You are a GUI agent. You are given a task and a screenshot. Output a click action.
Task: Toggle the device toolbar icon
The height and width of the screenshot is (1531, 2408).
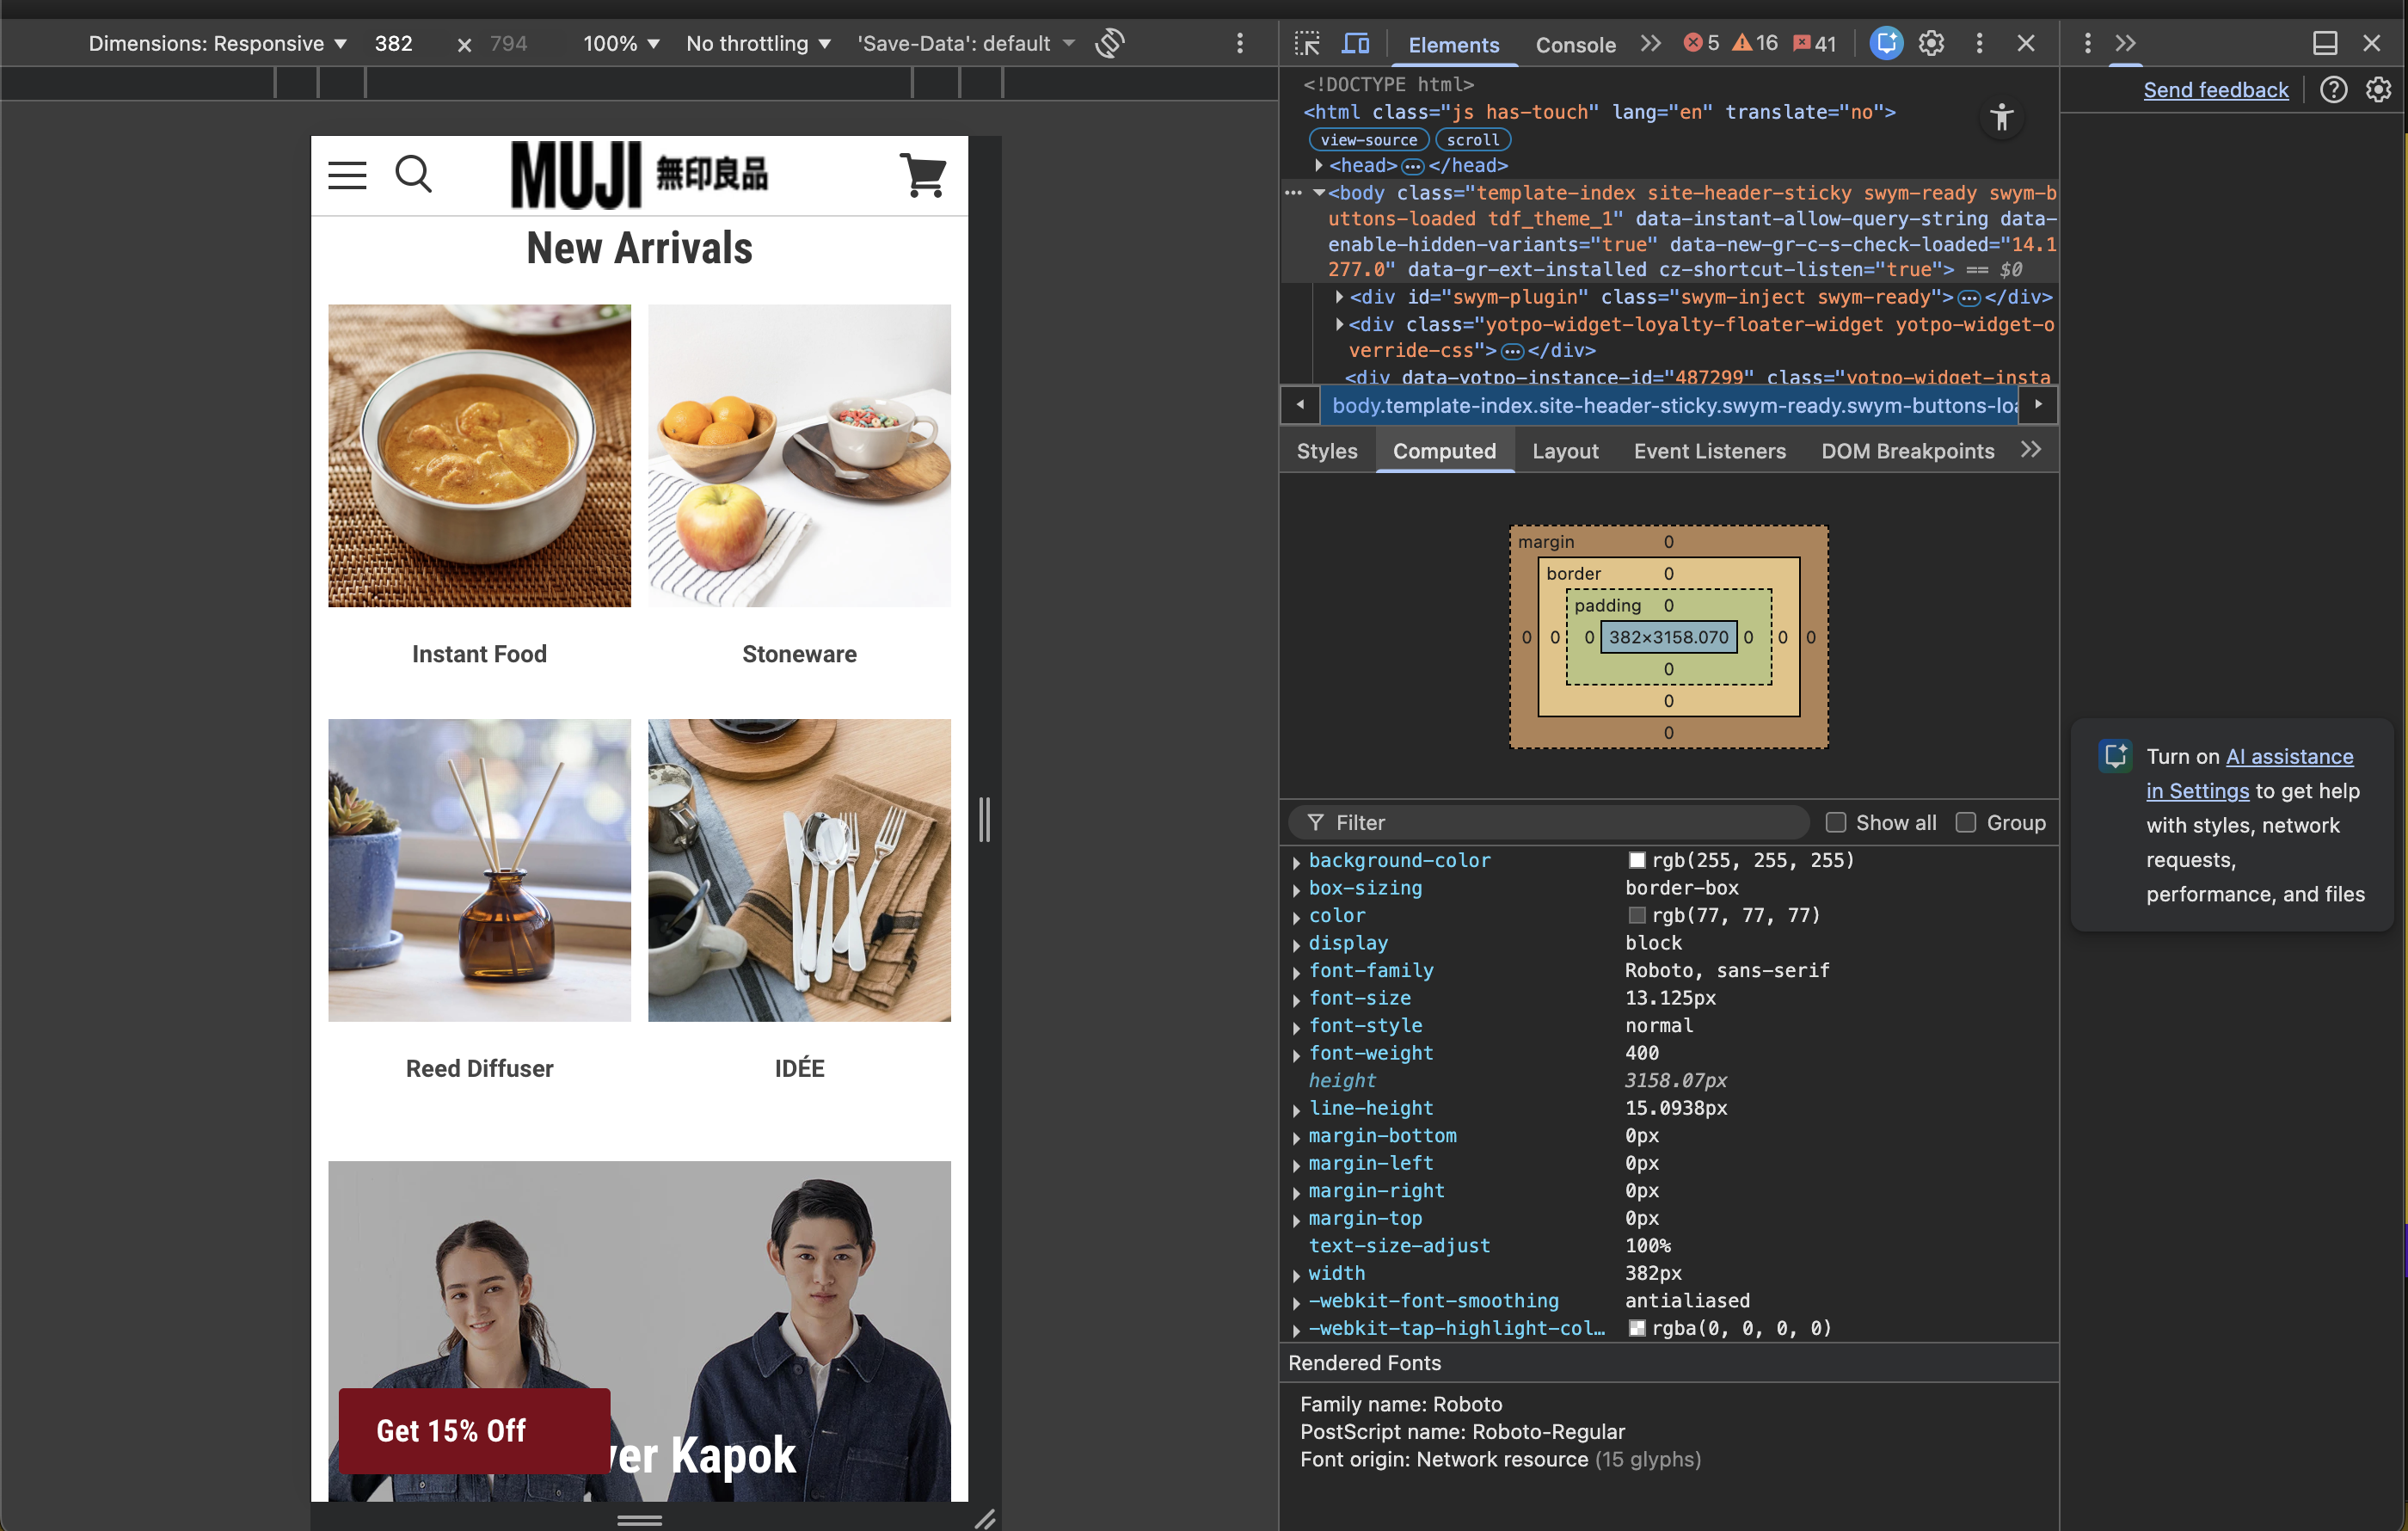point(1356,43)
